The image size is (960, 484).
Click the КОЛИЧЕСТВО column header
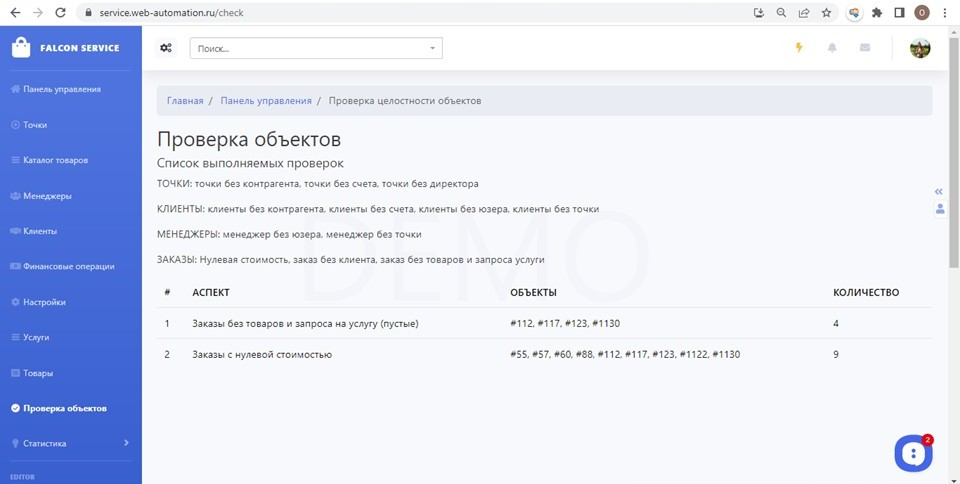pyautogui.click(x=866, y=292)
